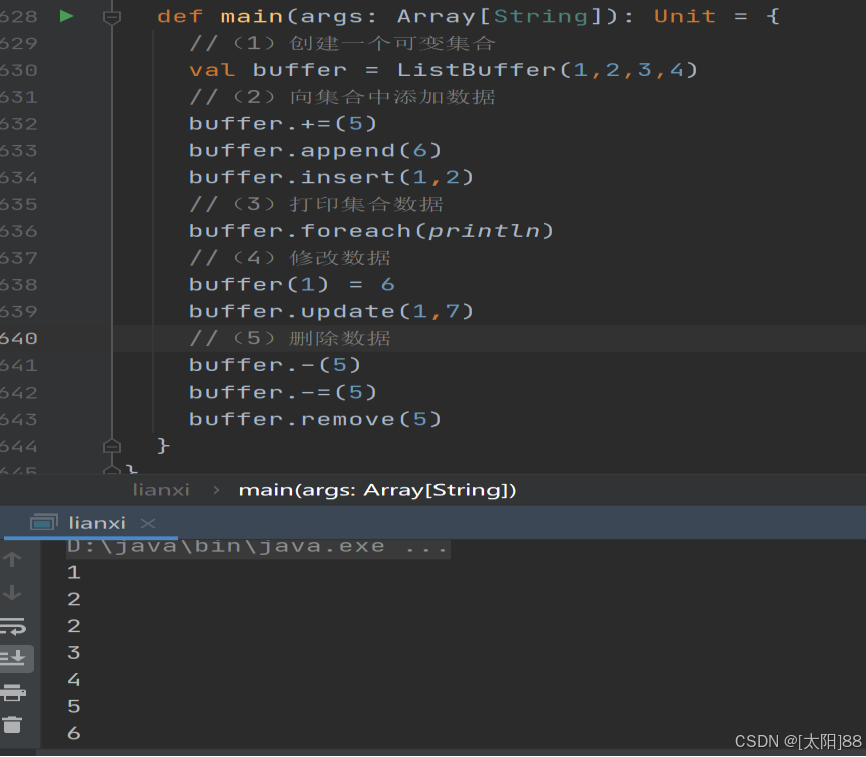Click the buffer.foreach(println) line
Viewport: 866px width, 757px height.
click(371, 231)
